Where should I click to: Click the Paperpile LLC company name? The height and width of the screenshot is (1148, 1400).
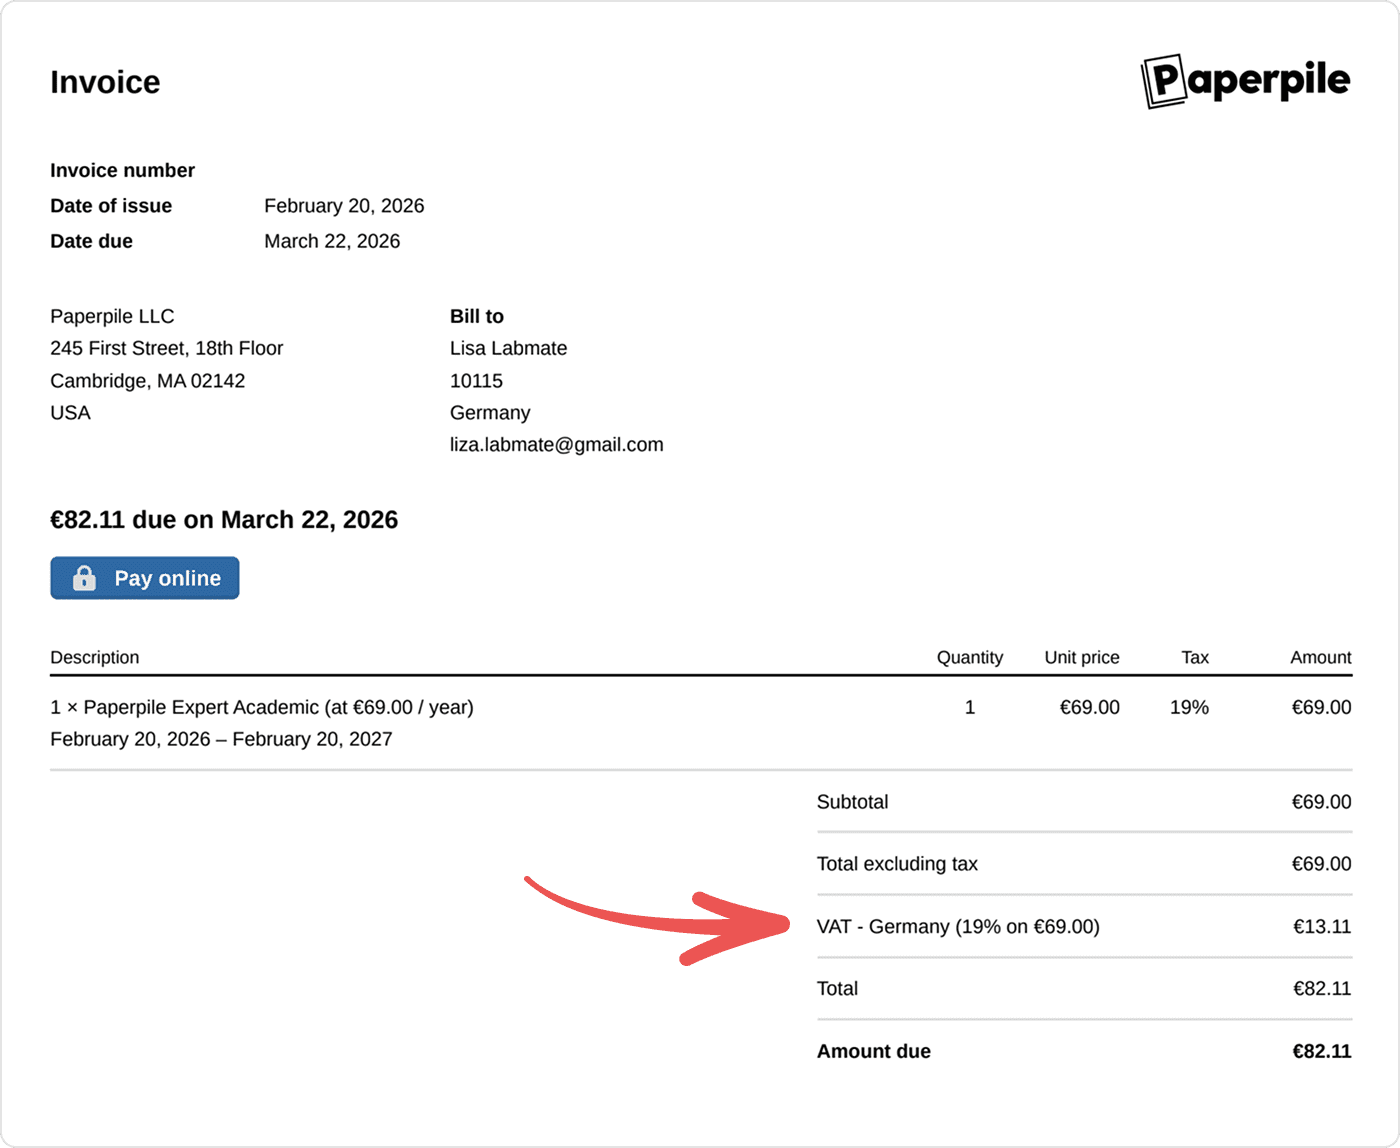click(112, 317)
